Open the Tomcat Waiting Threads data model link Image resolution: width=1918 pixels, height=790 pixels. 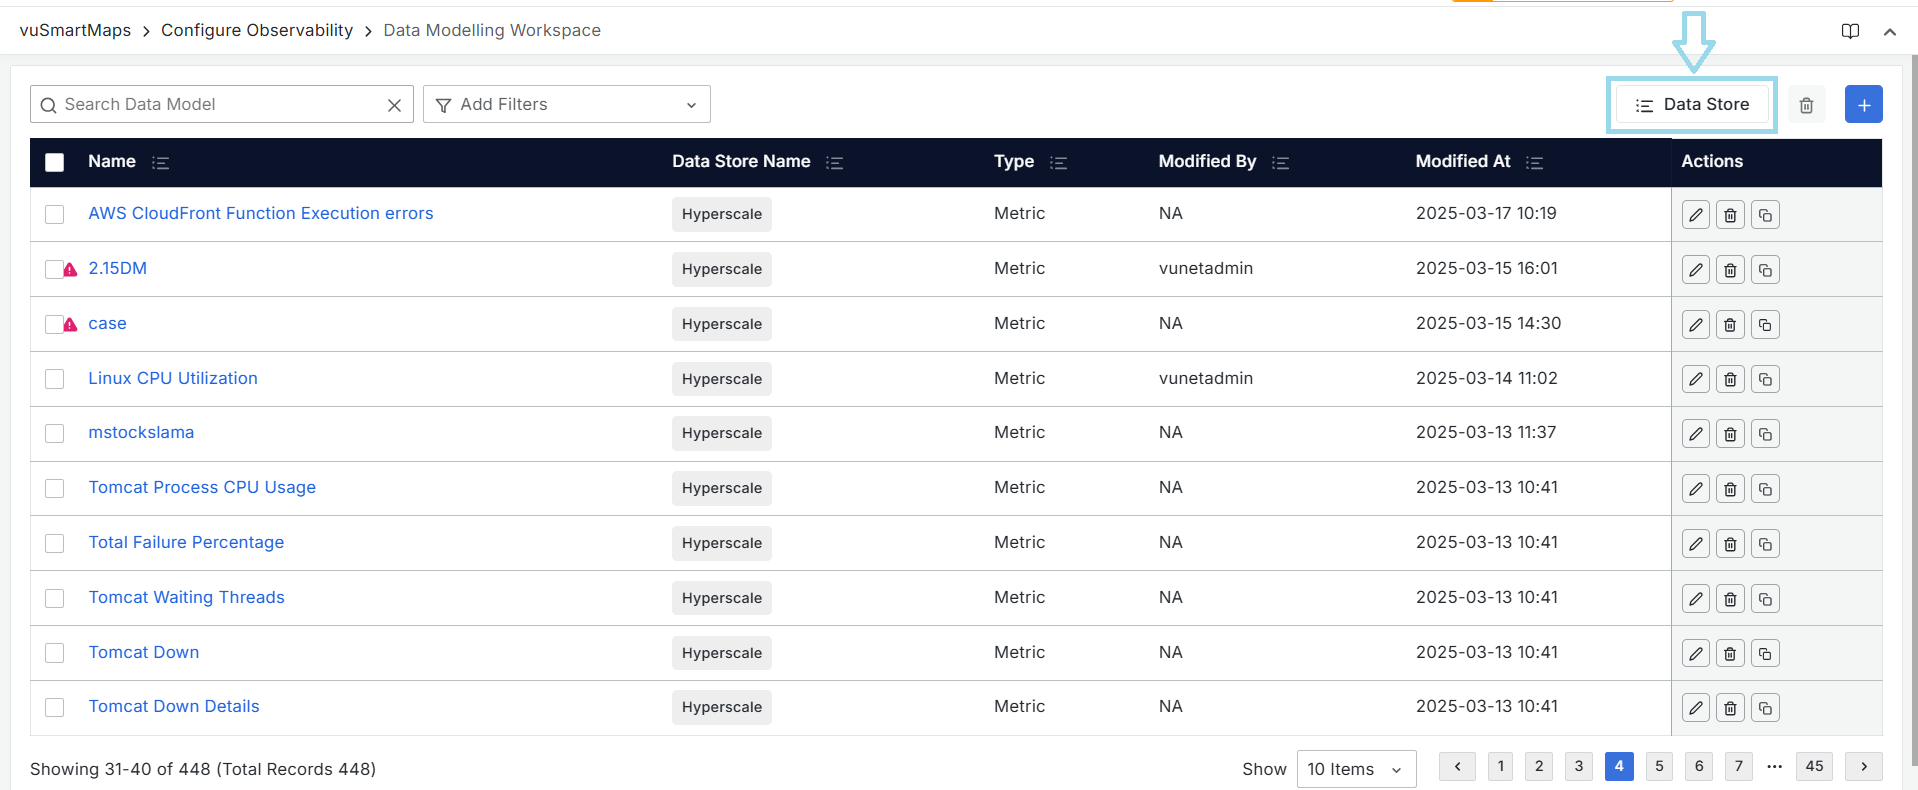click(x=186, y=597)
